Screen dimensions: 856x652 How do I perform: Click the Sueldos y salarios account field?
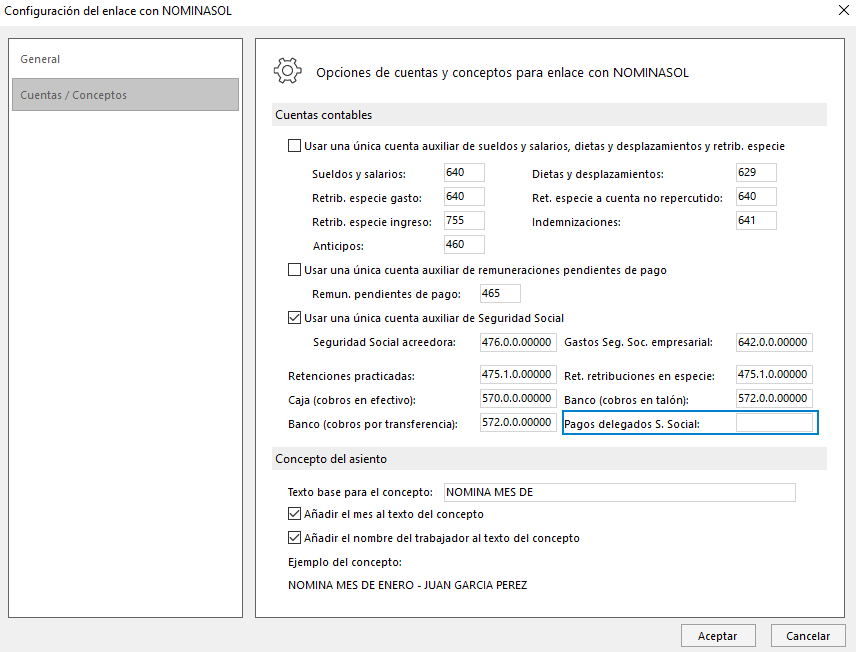(464, 173)
